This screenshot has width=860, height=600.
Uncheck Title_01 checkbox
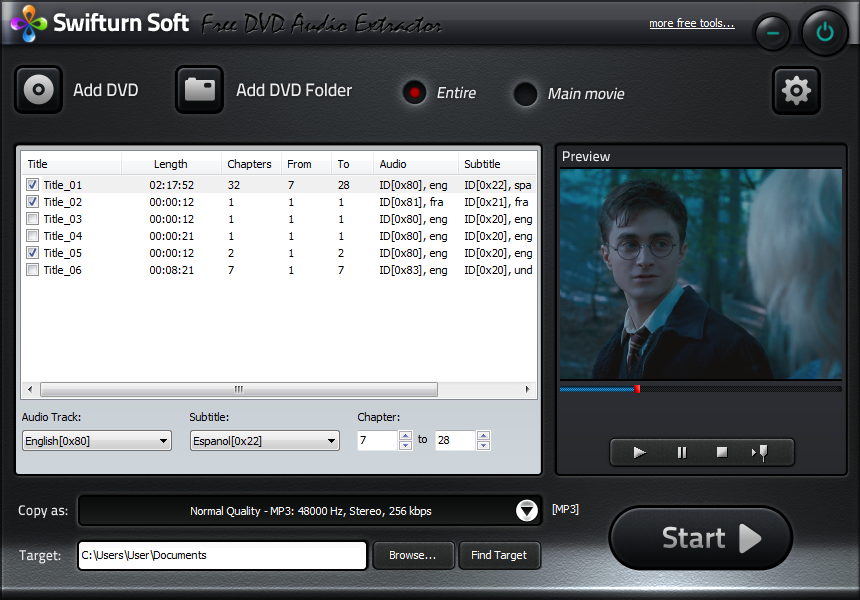tap(32, 185)
